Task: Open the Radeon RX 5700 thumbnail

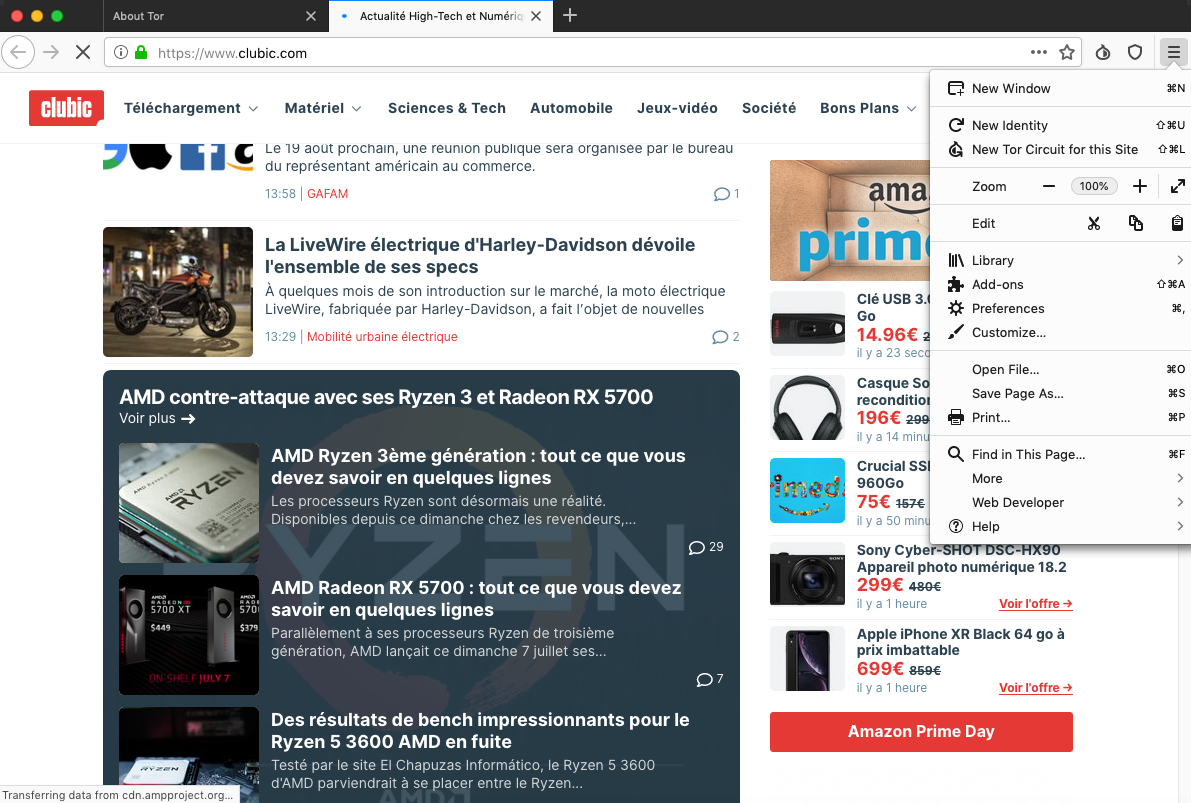Action: coord(189,635)
